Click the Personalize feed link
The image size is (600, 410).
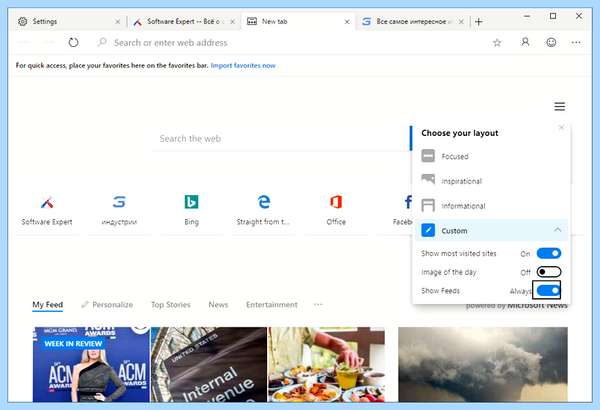[x=107, y=304]
